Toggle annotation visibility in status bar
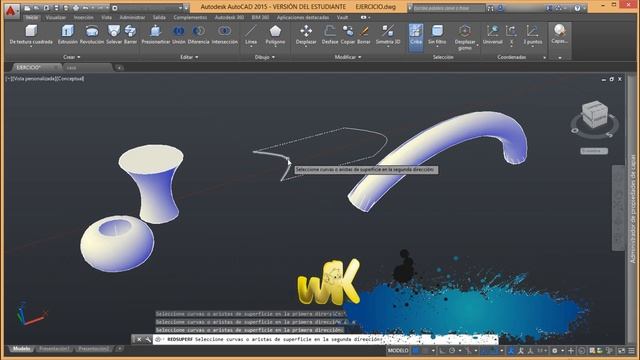640x360 pixels. [521, 351]
